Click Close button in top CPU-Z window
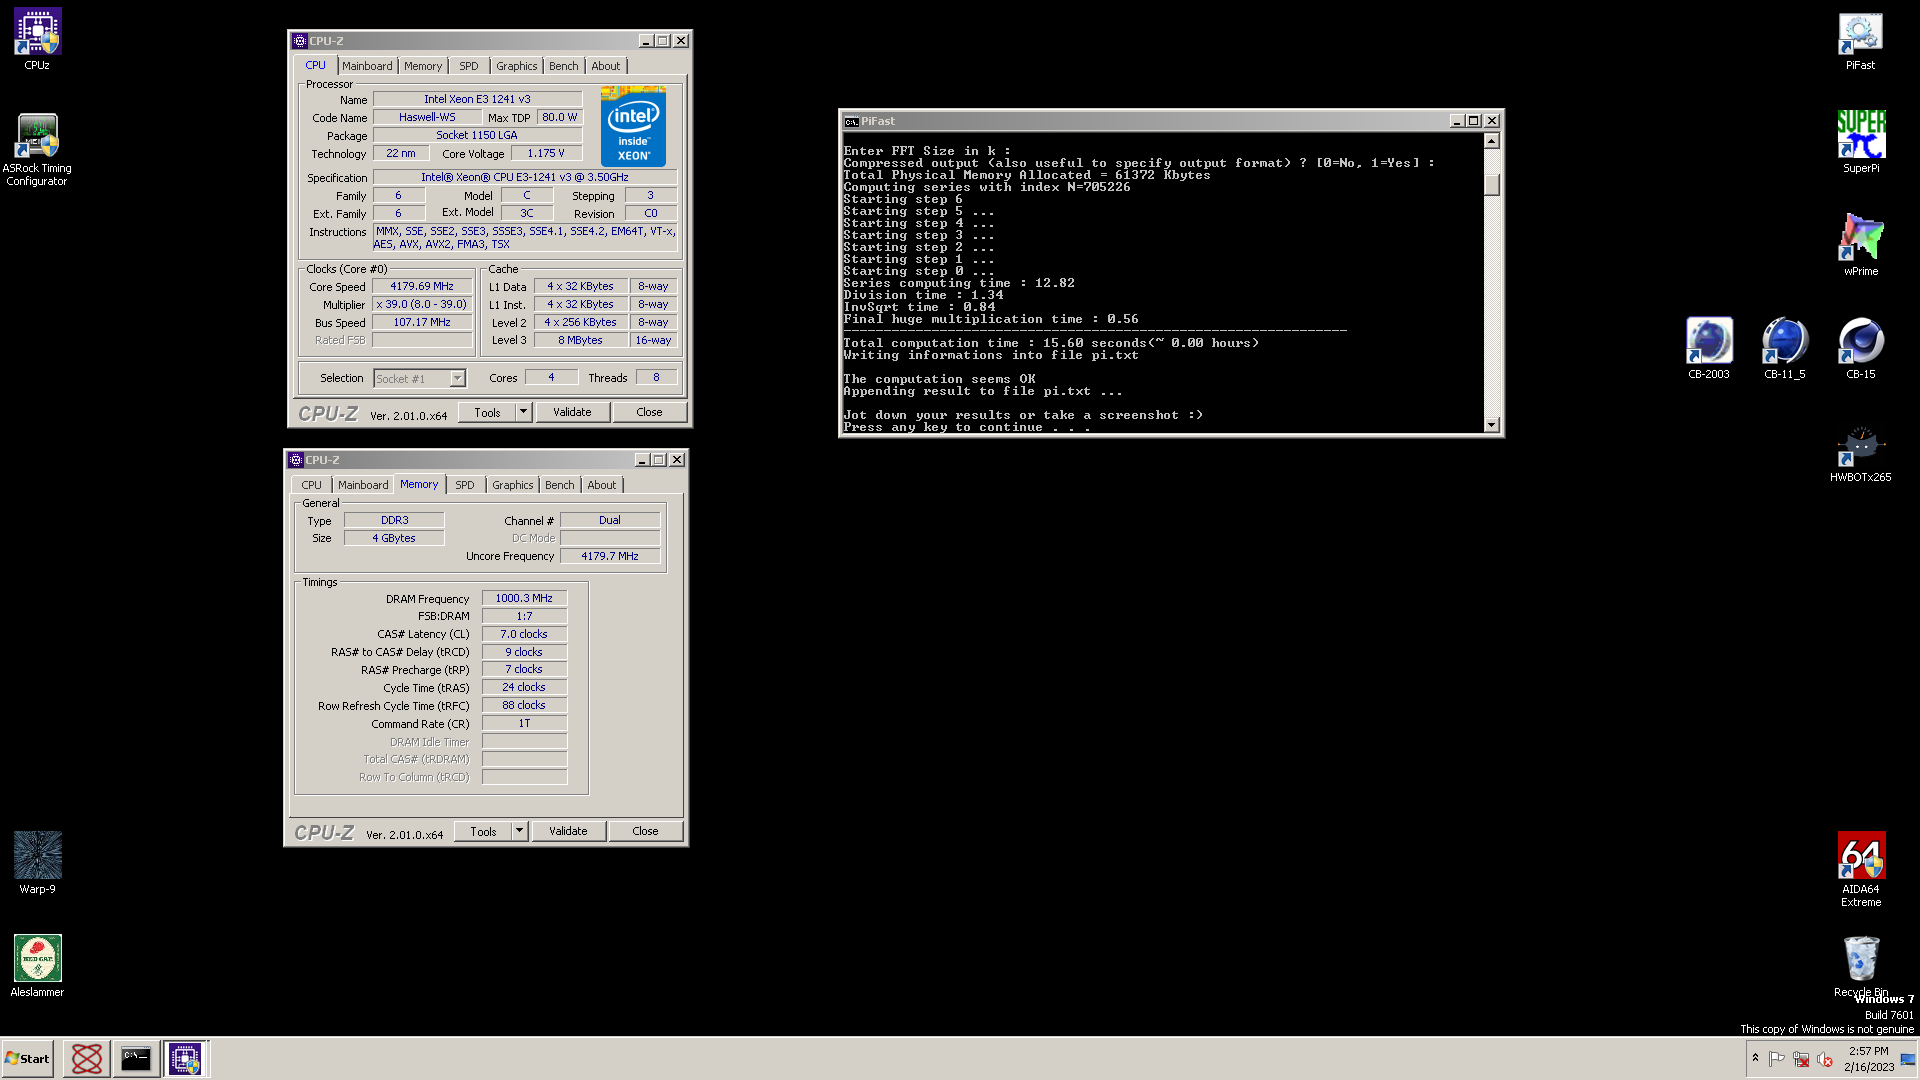Screen dimensions: 1920x1080 [x=649, y=413]
